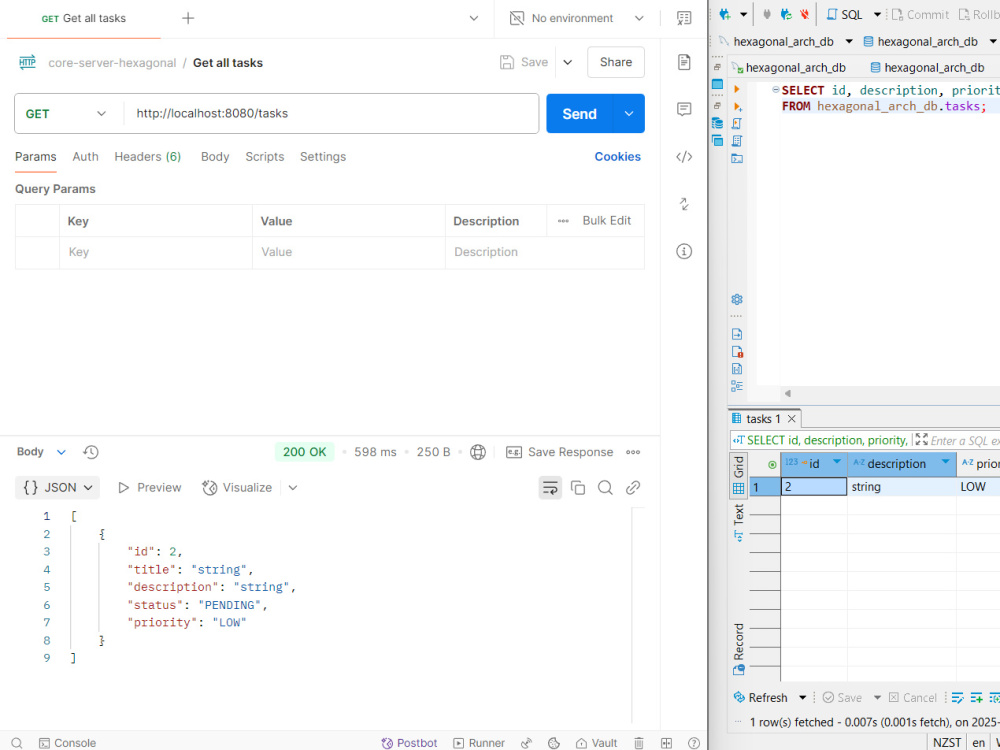Click the request URL input field
This screenshot has width=1000, height=750.
click(x=332, y=114)
